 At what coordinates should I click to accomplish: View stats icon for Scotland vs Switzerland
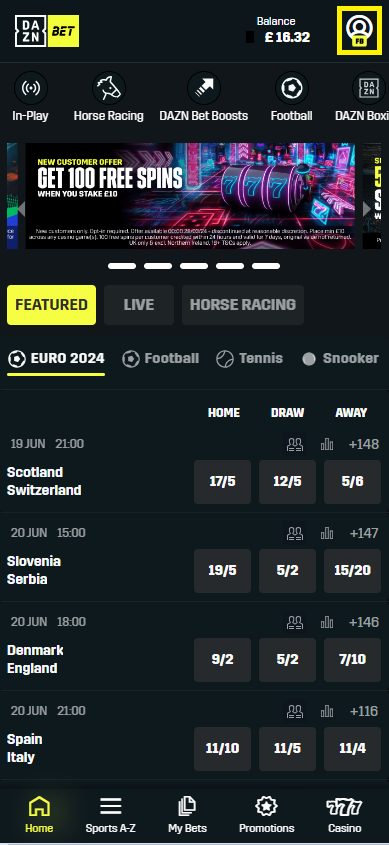(327, 445)
